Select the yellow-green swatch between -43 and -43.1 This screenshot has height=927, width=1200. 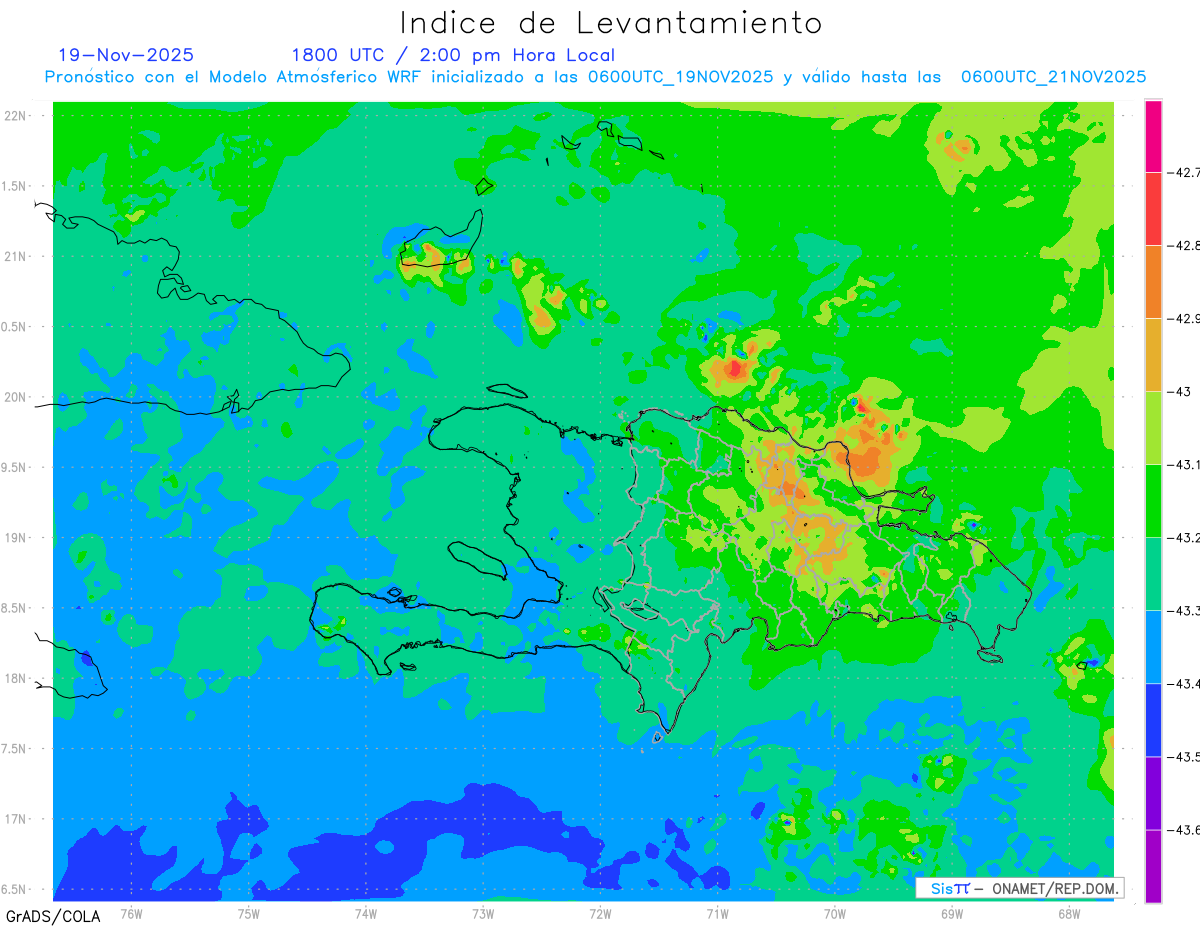tap(1153, 427)
